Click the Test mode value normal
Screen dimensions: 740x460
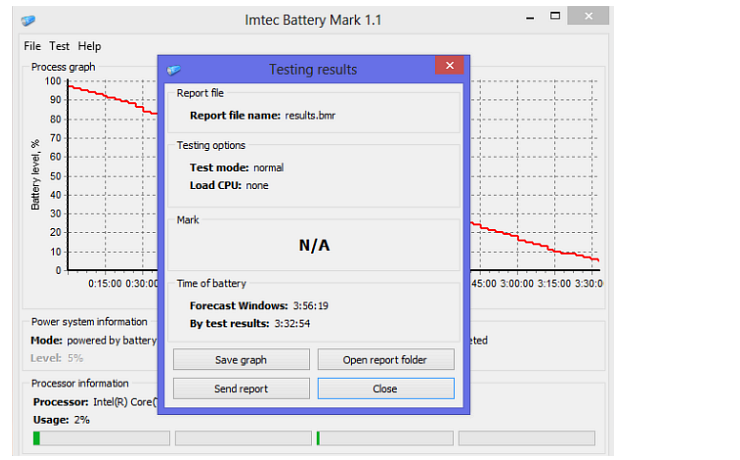(269, 168)
